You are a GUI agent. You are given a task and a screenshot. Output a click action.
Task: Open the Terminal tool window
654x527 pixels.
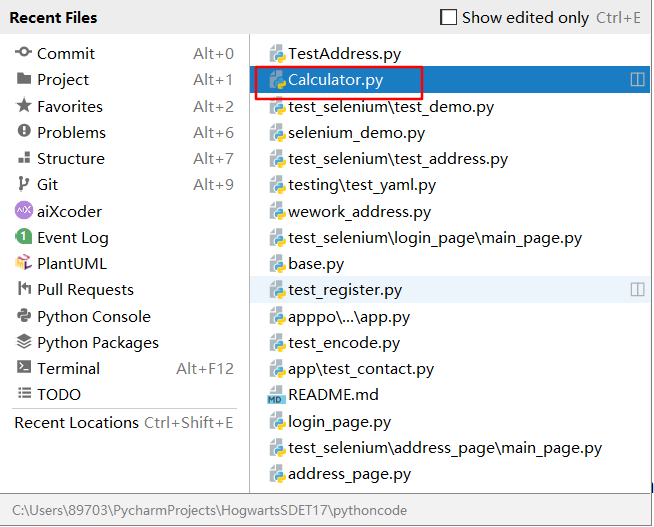coord(124,369)
